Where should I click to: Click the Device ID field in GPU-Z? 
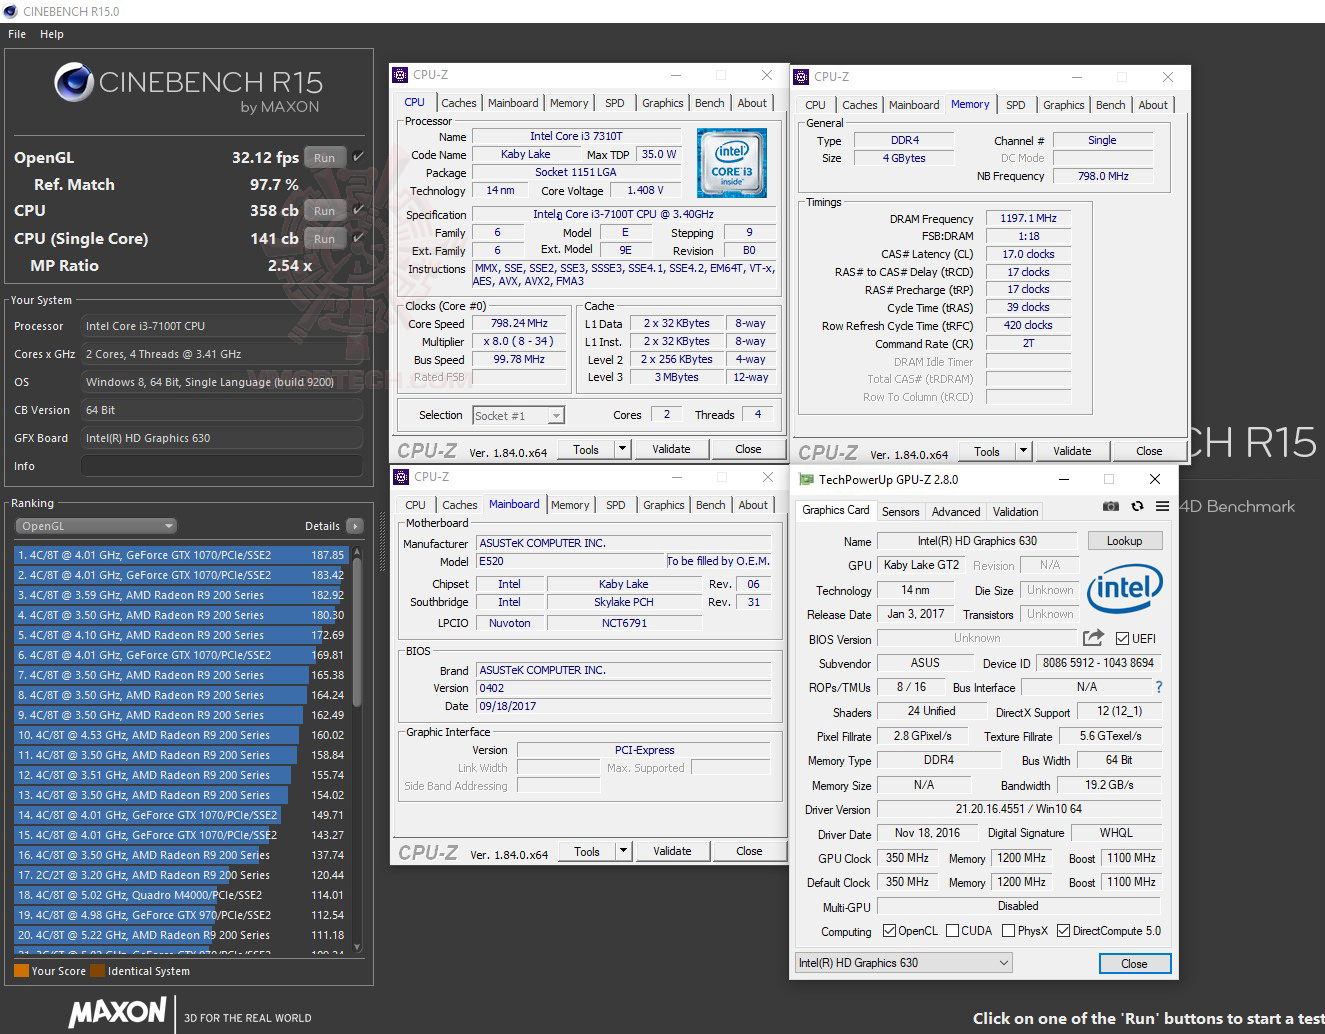coord(1097,663)
